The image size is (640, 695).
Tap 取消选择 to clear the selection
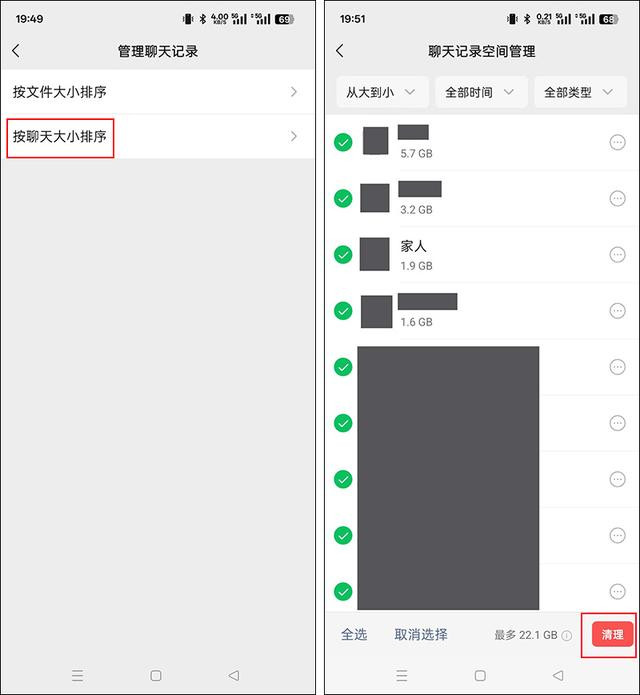[421, 635]
